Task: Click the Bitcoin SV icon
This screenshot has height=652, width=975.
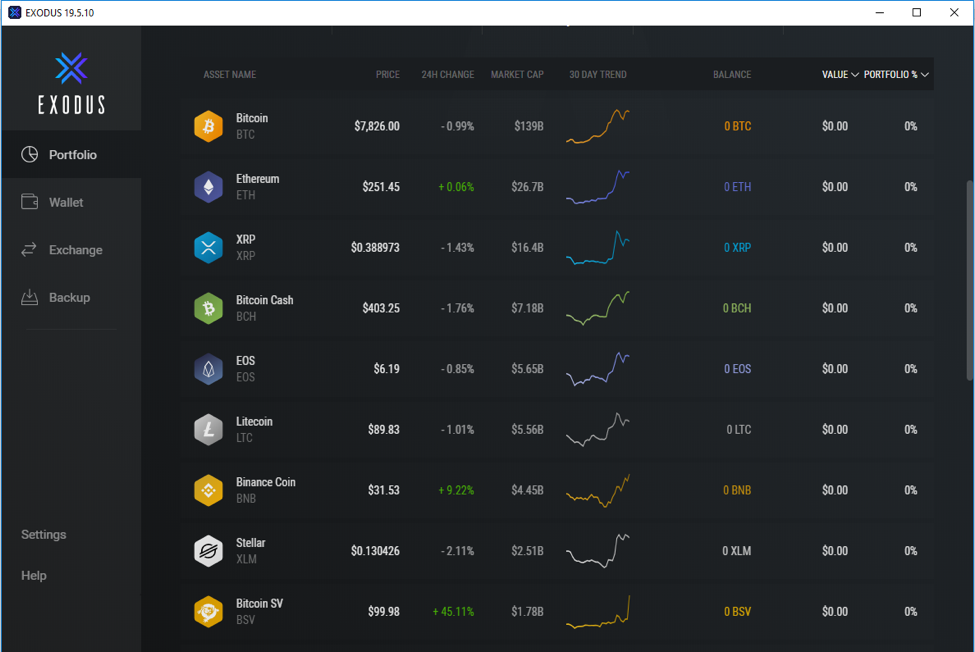Action: click(x=208, y=612)
